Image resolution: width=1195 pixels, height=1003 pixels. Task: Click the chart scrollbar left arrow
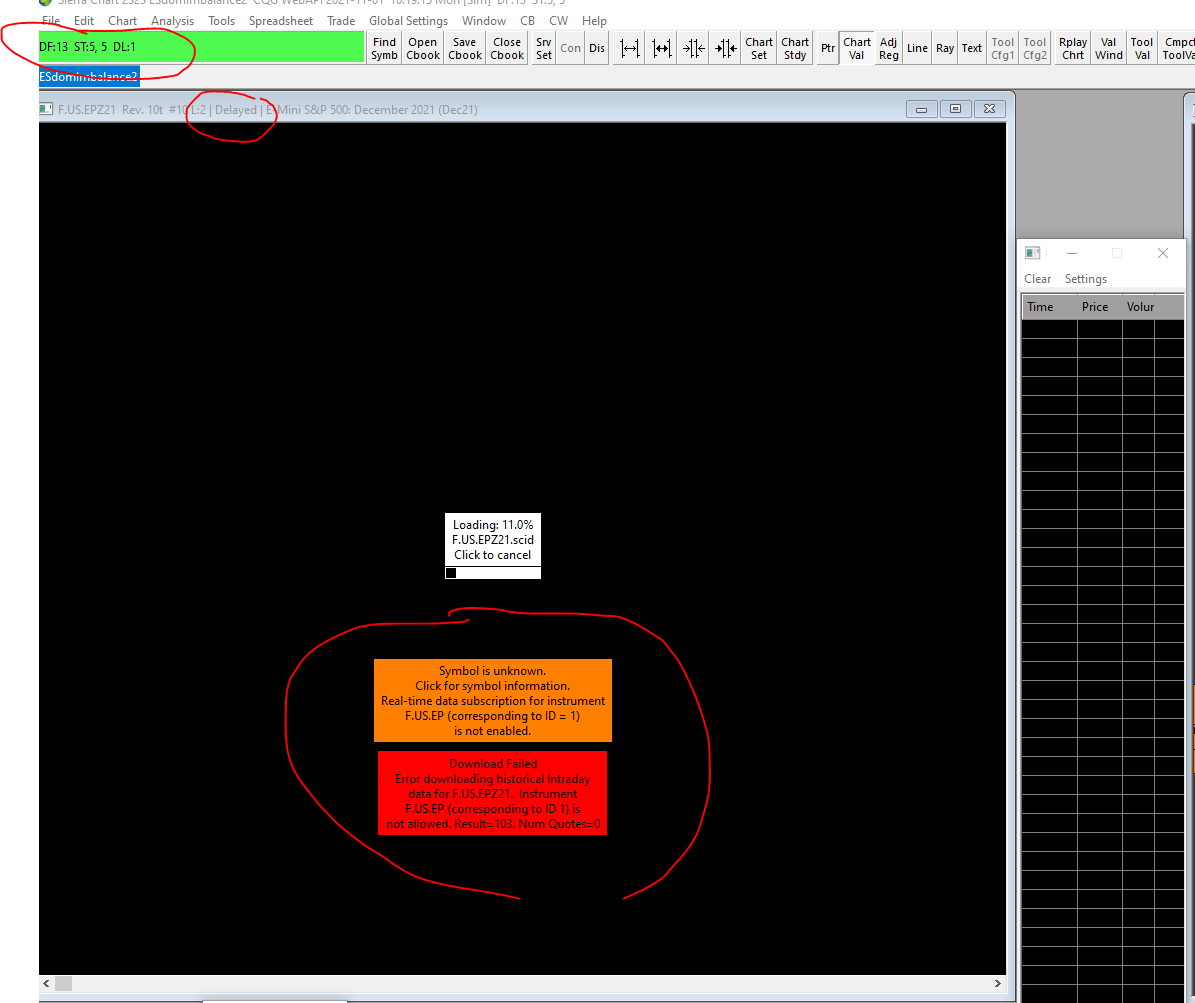coord(46,983)
